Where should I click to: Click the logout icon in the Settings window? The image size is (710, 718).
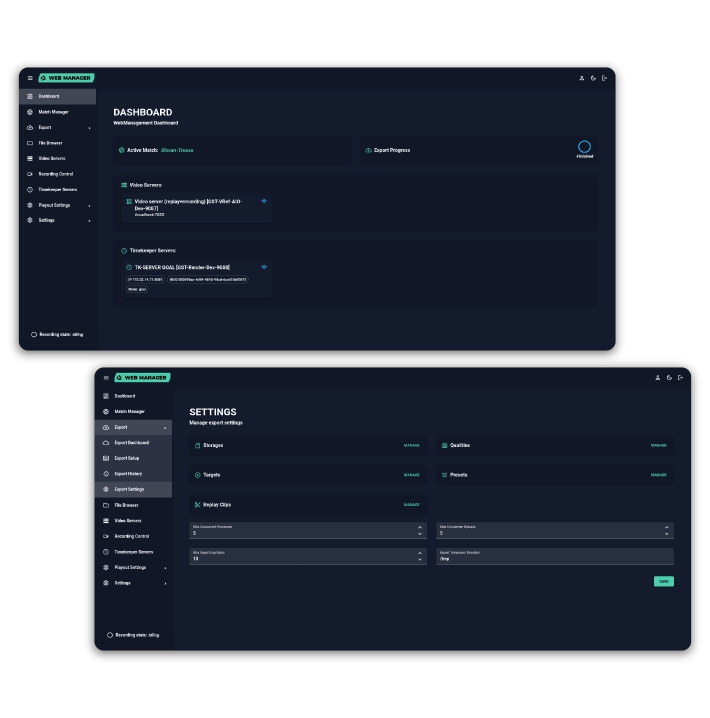(681, 378)
